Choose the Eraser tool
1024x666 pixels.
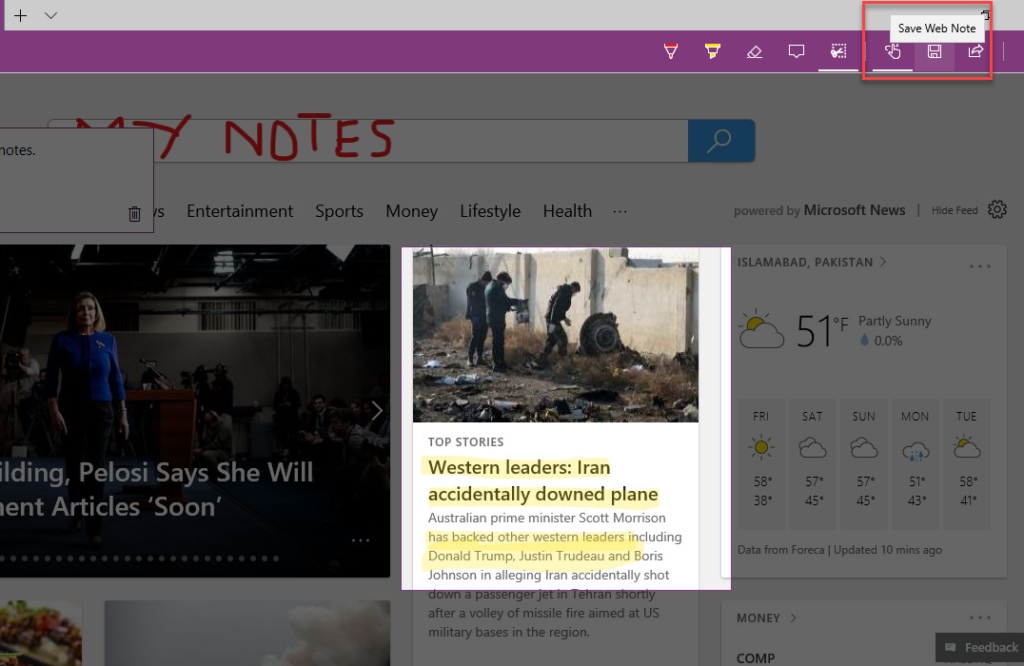pyautogui.click(x=755, y=52)
